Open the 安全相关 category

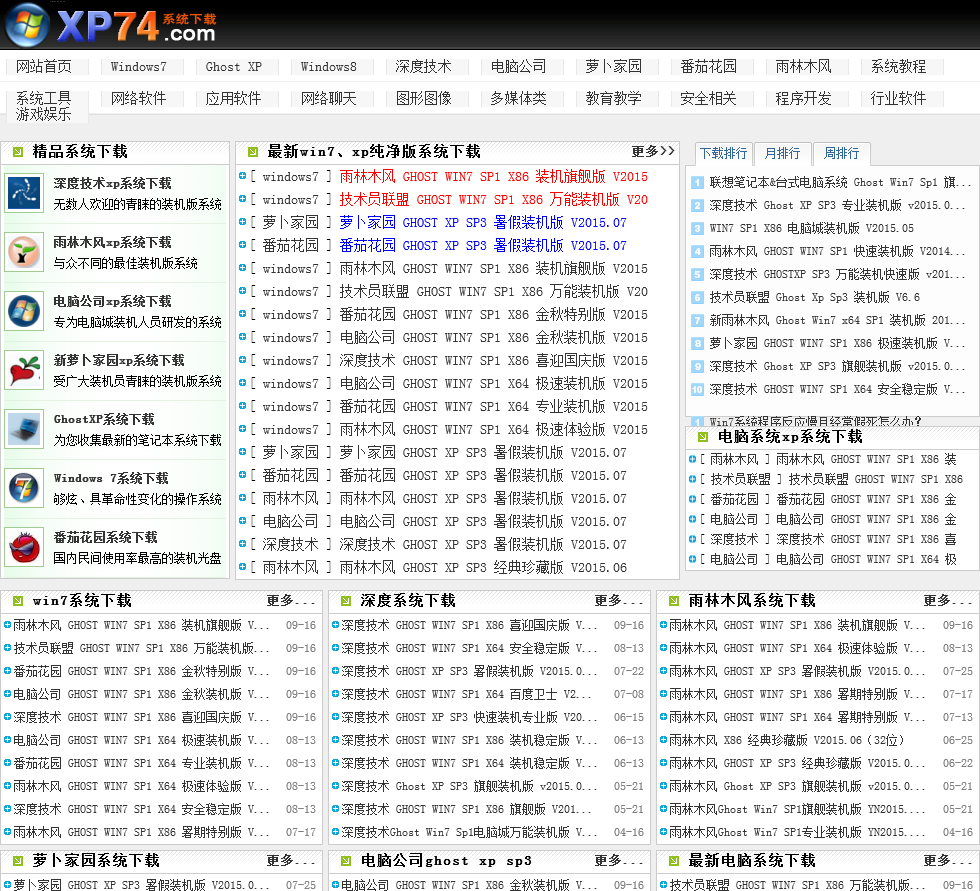point(709,99)
